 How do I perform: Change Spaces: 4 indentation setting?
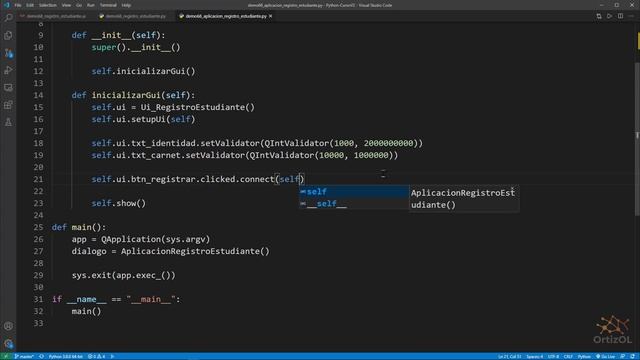pyautogui.click(x=534, y=356)
